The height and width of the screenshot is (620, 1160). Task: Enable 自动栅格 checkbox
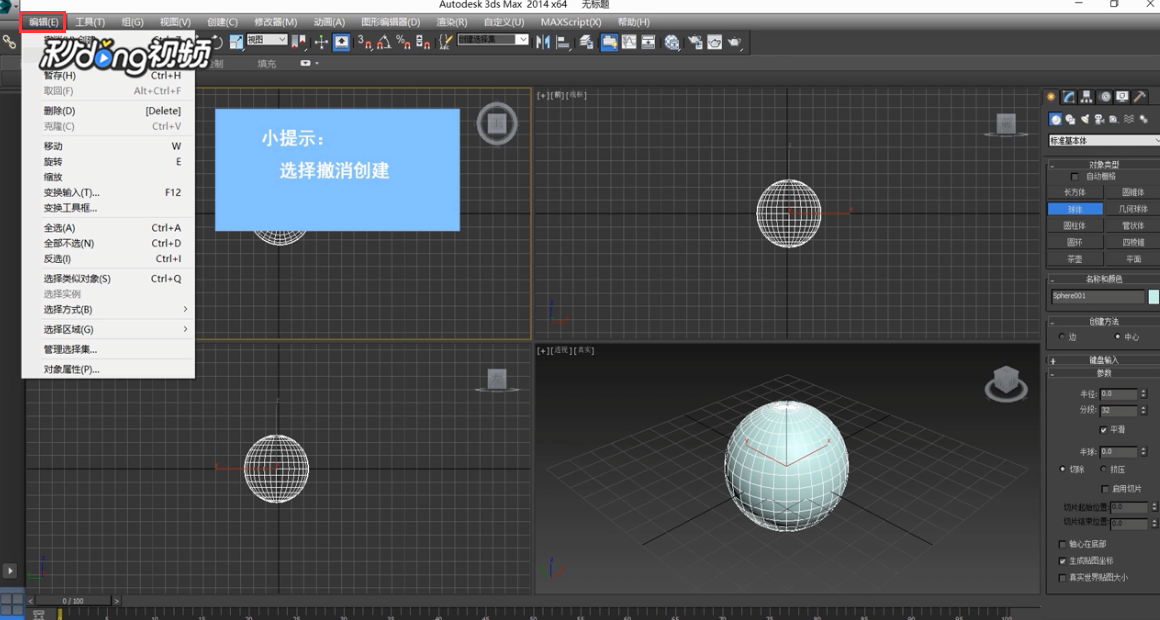(x=1075, y=177)
